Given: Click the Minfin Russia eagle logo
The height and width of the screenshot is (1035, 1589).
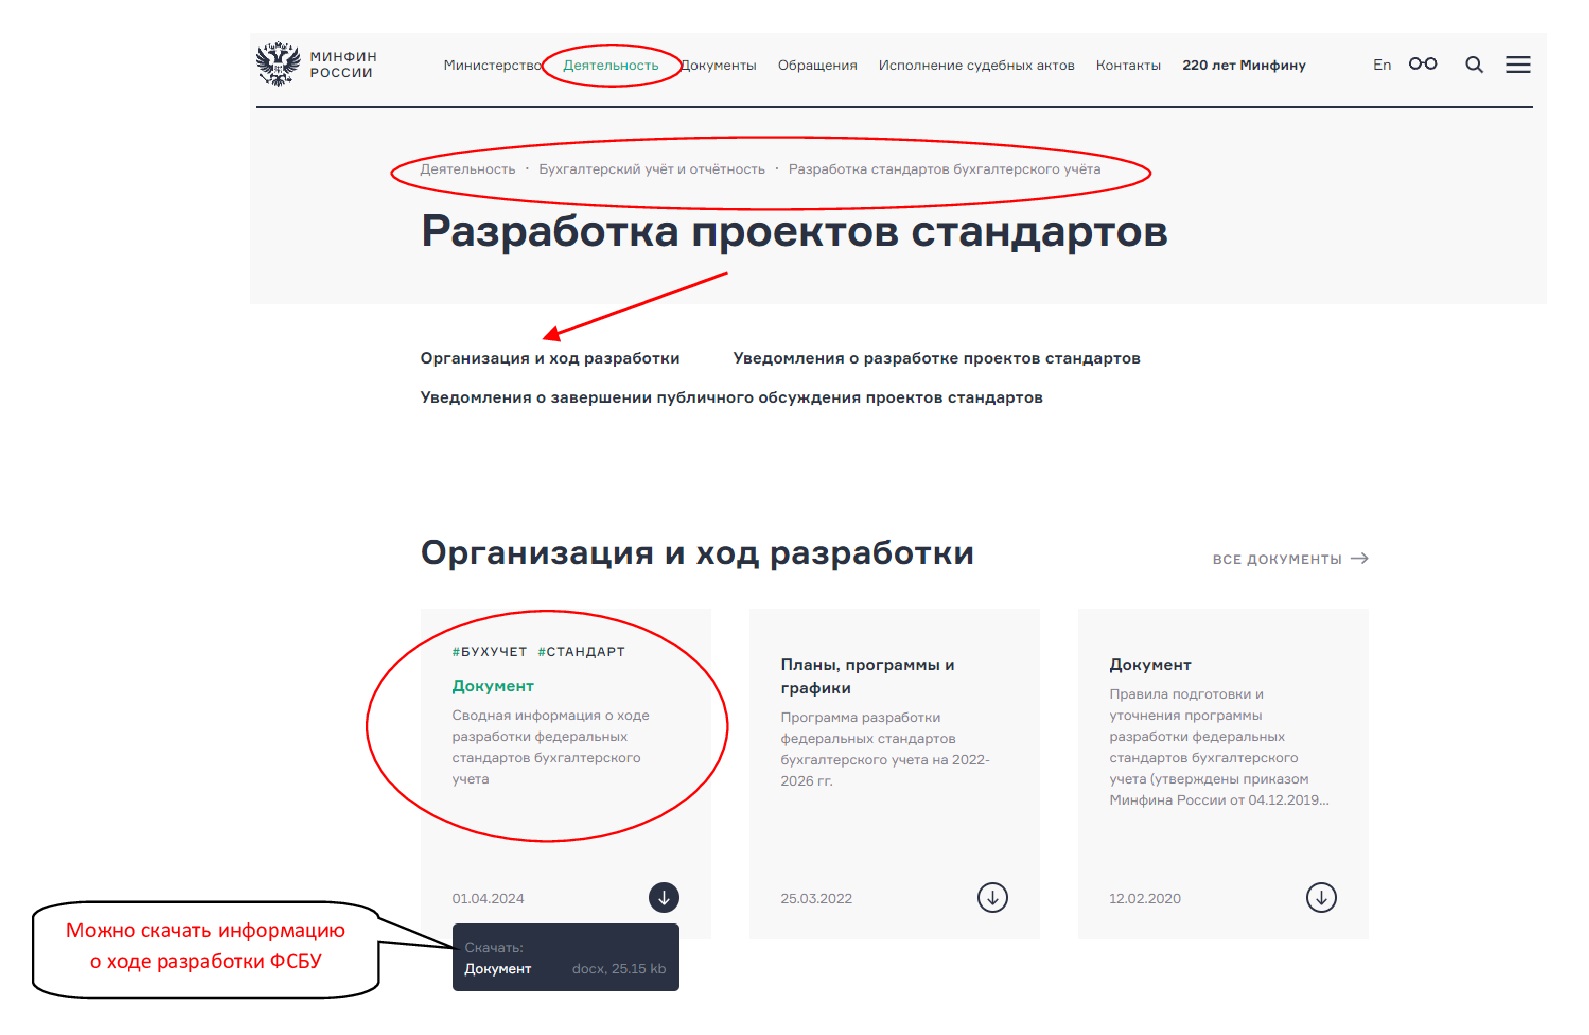Looking at the screenshot, I should coord(278,64).
